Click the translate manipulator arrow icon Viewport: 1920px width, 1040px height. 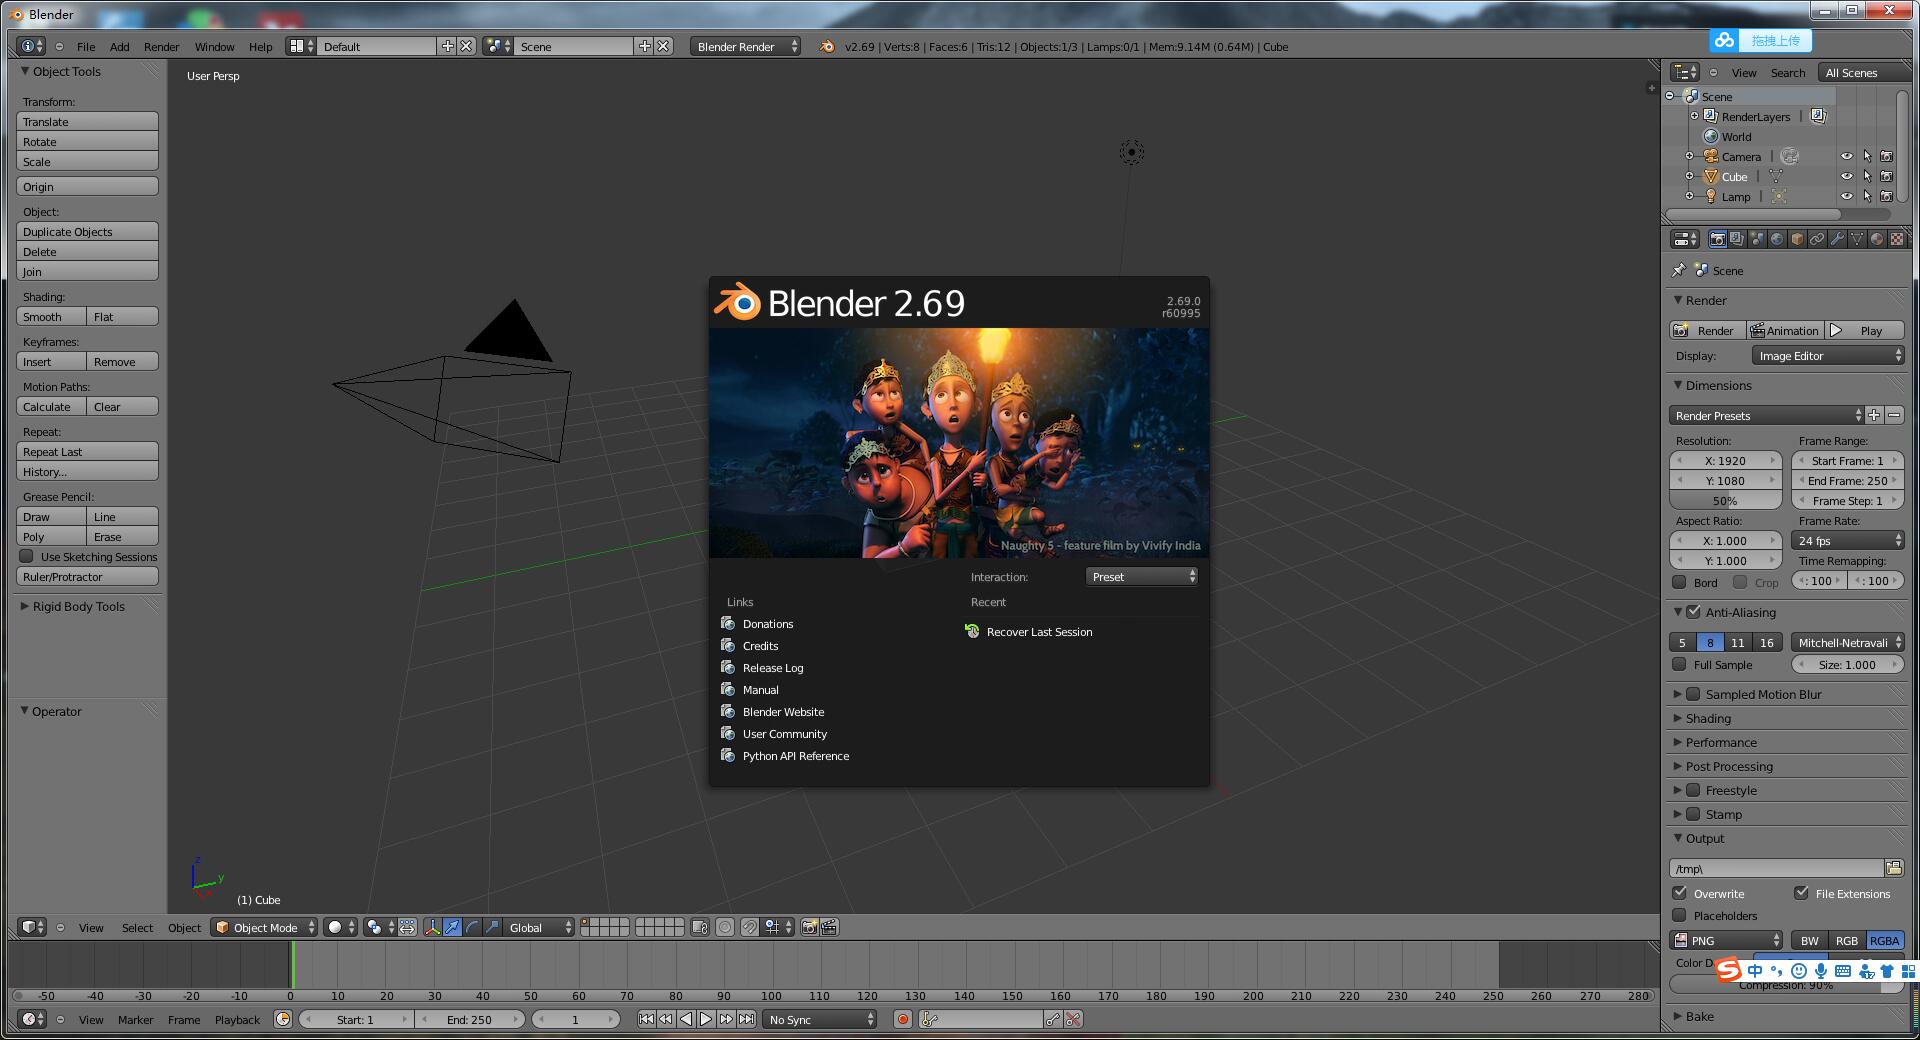(x=452, y=928)
